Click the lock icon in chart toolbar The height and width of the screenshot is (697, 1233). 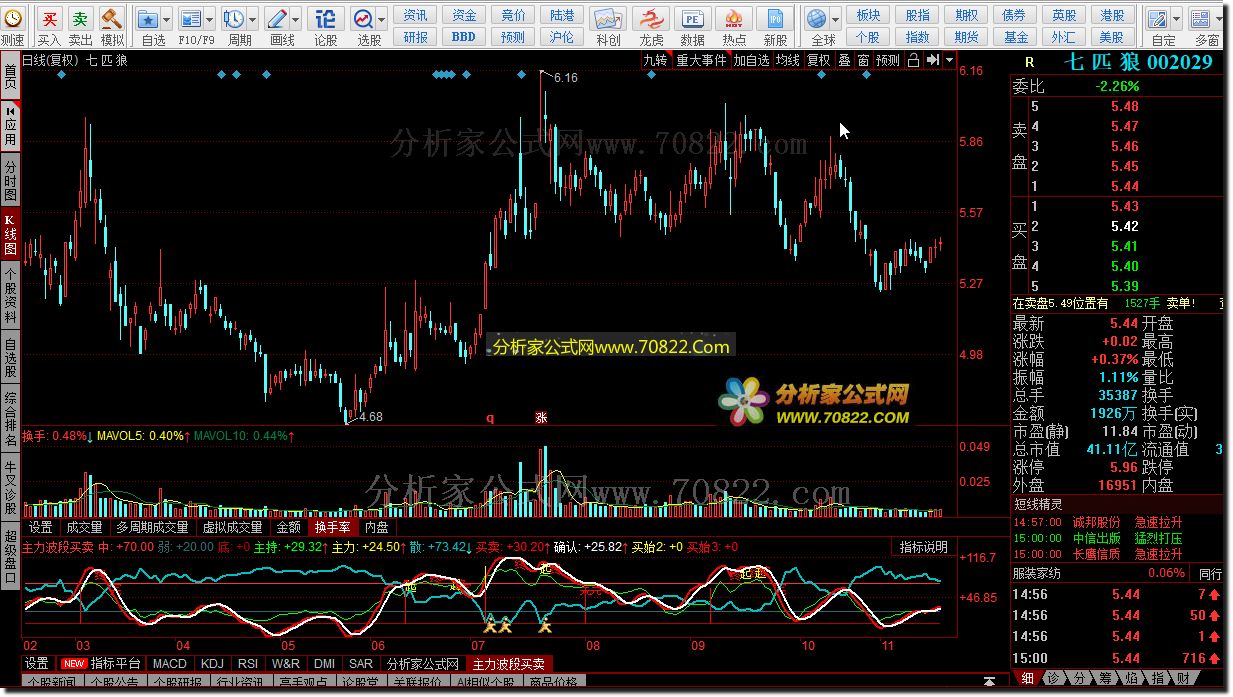coord(913,60)
